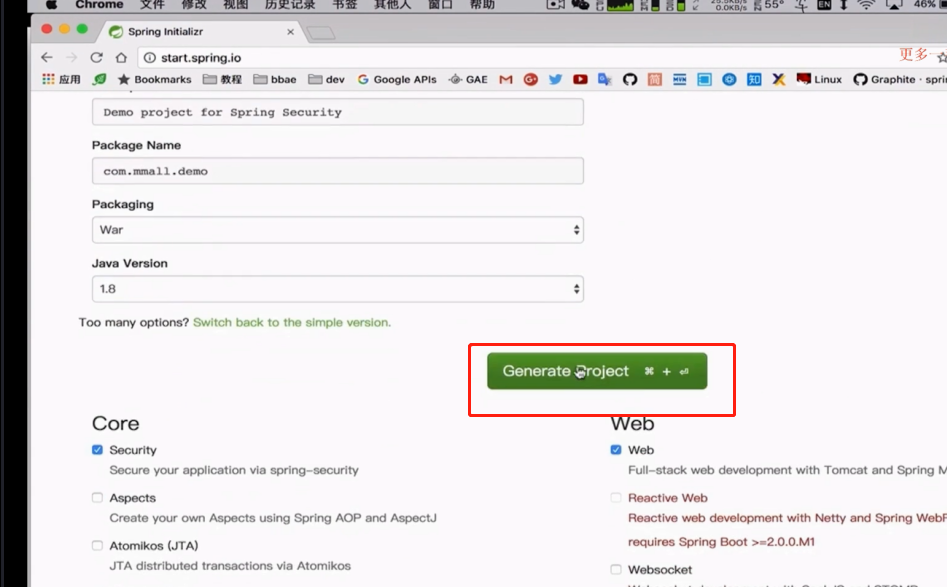Open the apps grid bookmark 应用
Image resolution: width=947 pixels, height=587 pixels.
(61, 79)
